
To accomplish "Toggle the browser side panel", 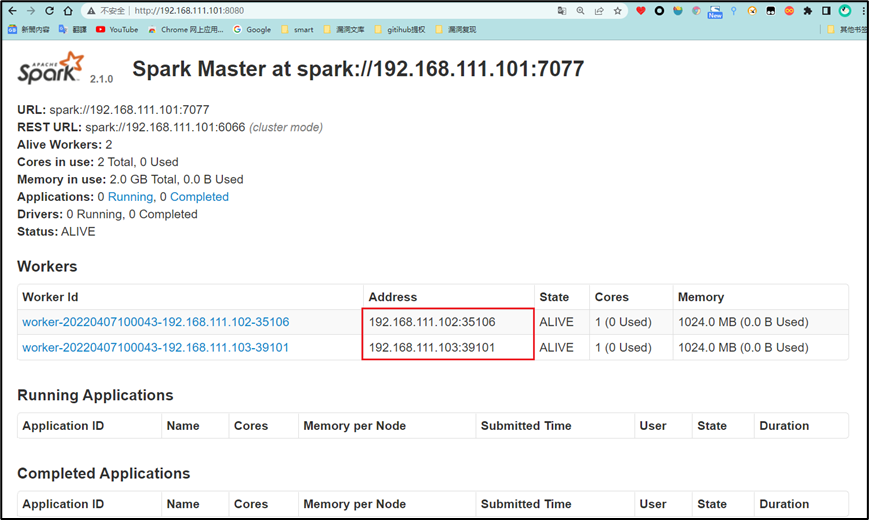I will click(826, 11).
